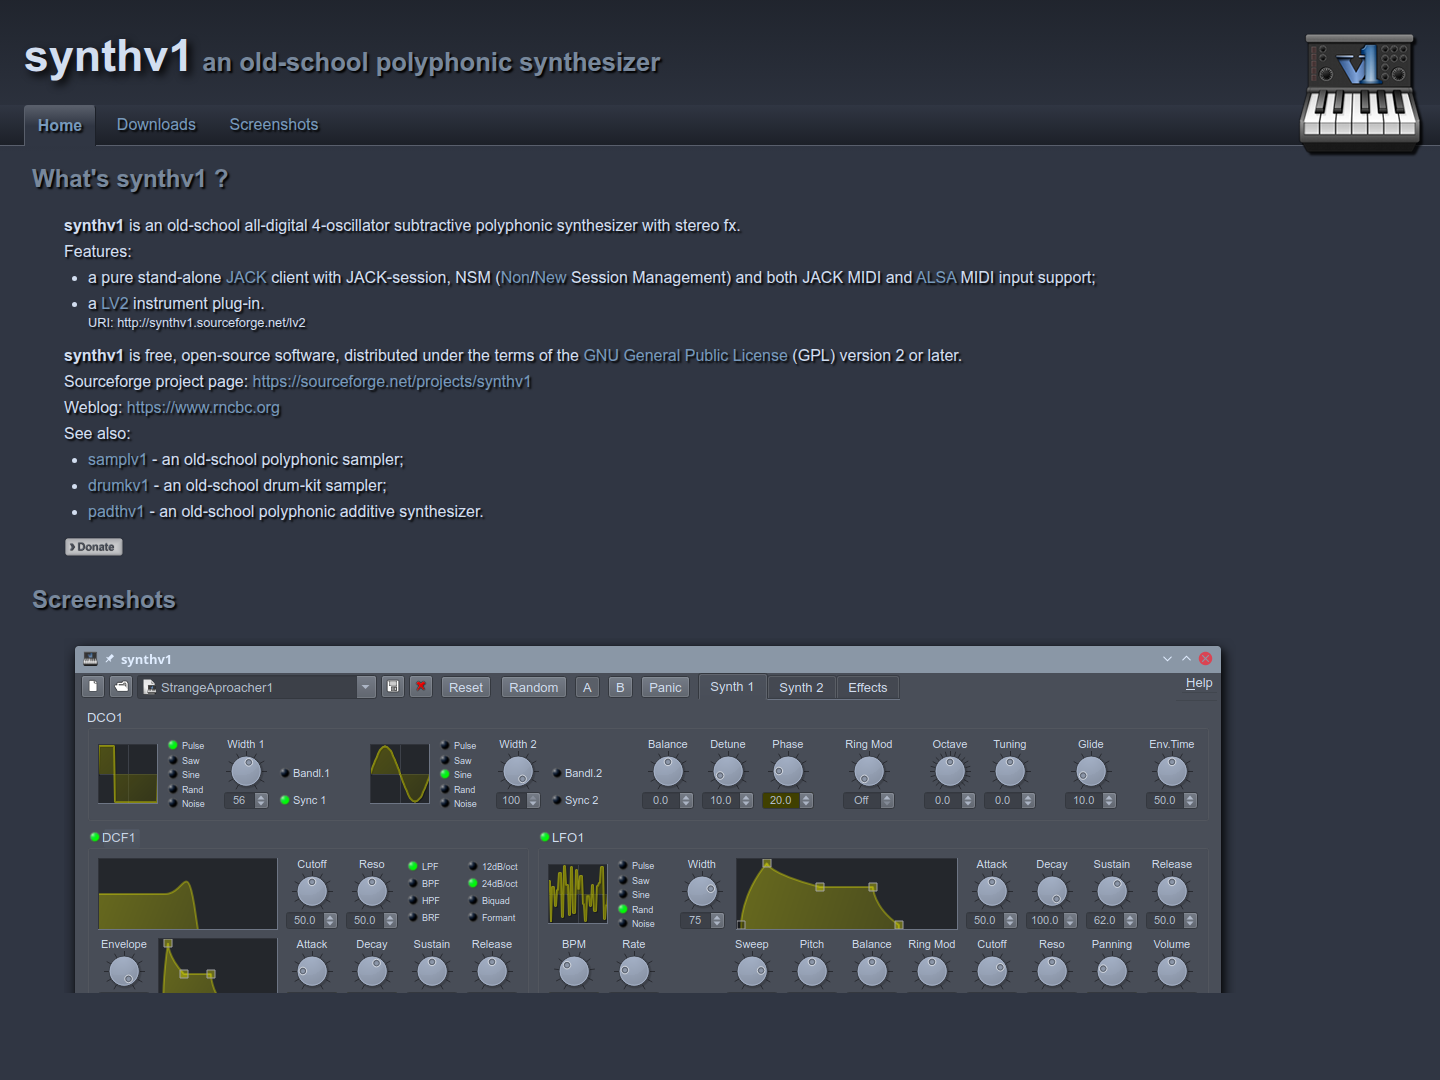
Task: Click the small keyboard icon in synthv1 title bar
Action: [90, 659]
